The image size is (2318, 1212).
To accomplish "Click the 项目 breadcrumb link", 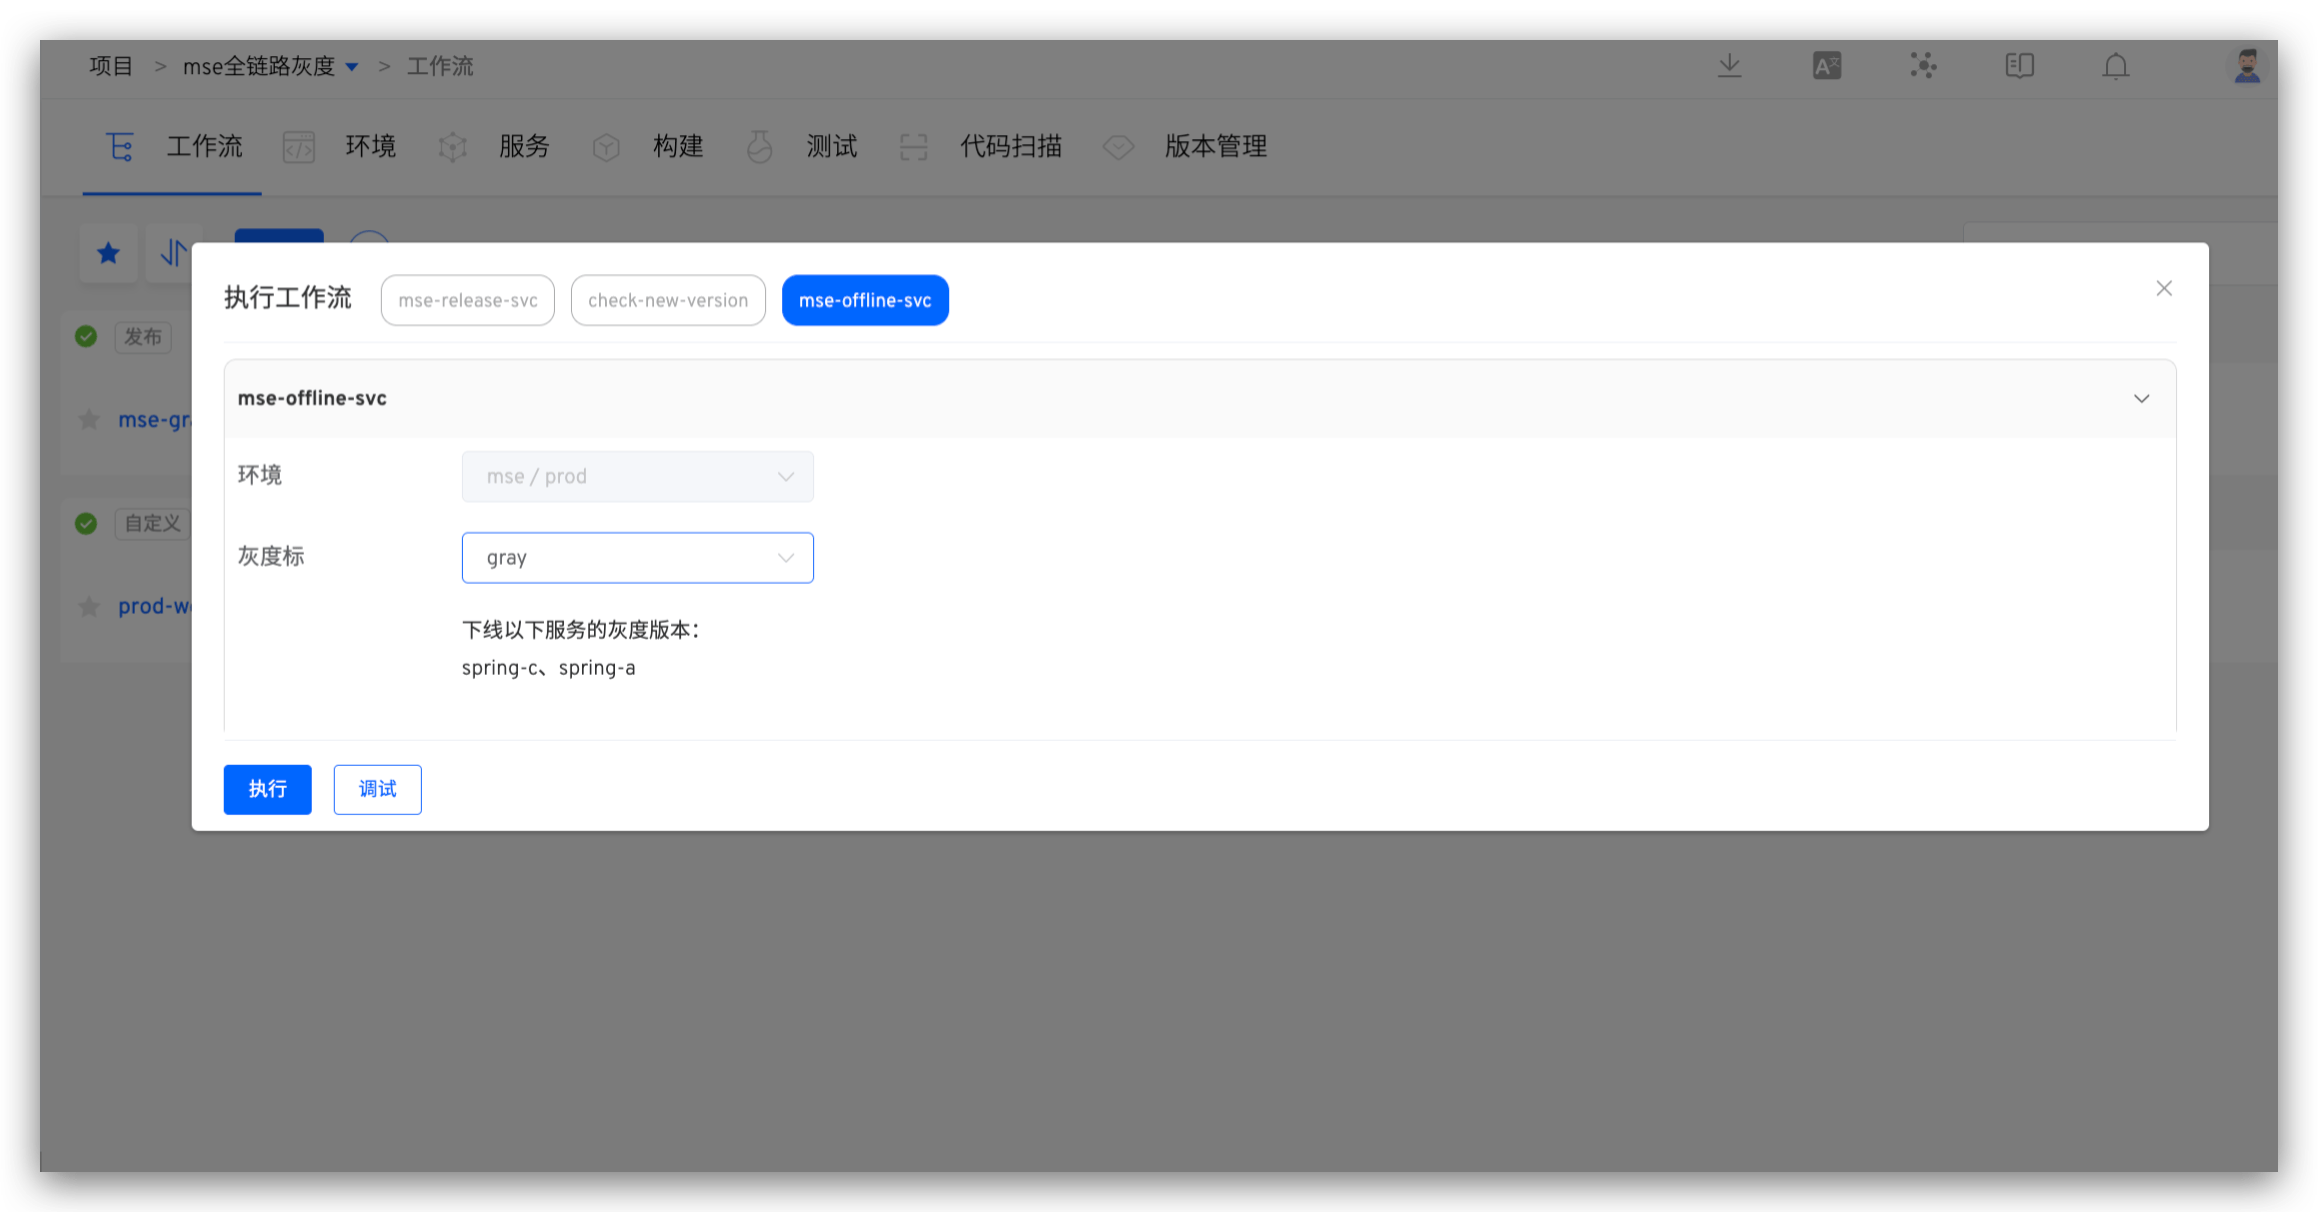I will pyautogui.click(x=111, y=66).
